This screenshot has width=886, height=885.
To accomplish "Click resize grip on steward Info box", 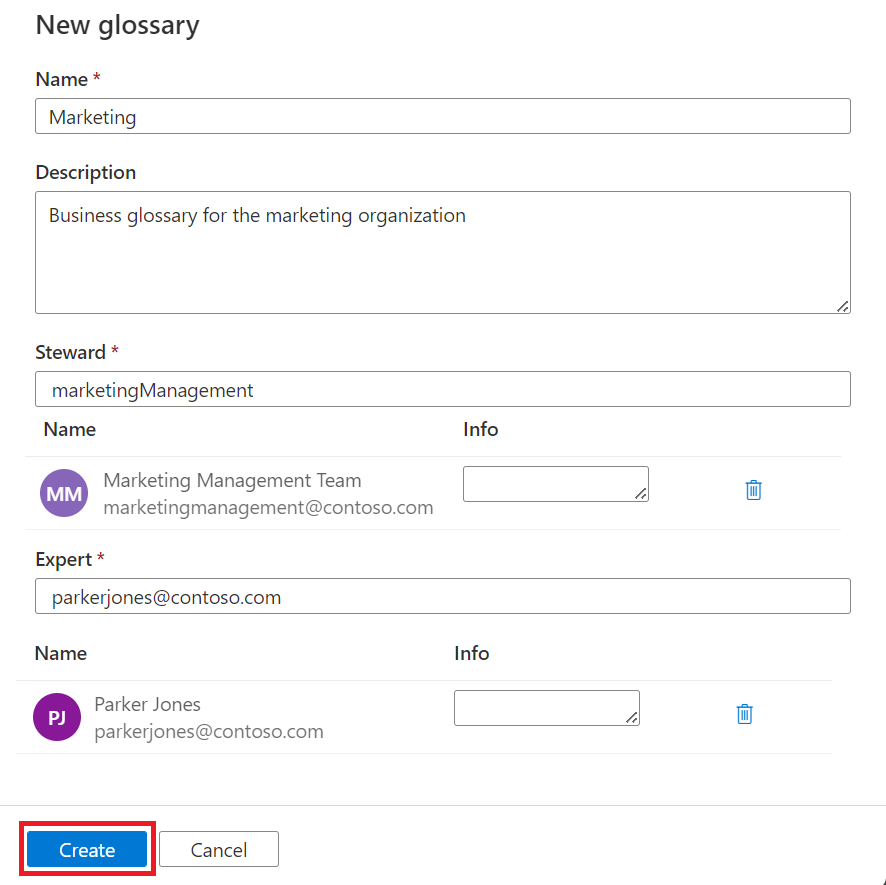I will pos(641,494).
